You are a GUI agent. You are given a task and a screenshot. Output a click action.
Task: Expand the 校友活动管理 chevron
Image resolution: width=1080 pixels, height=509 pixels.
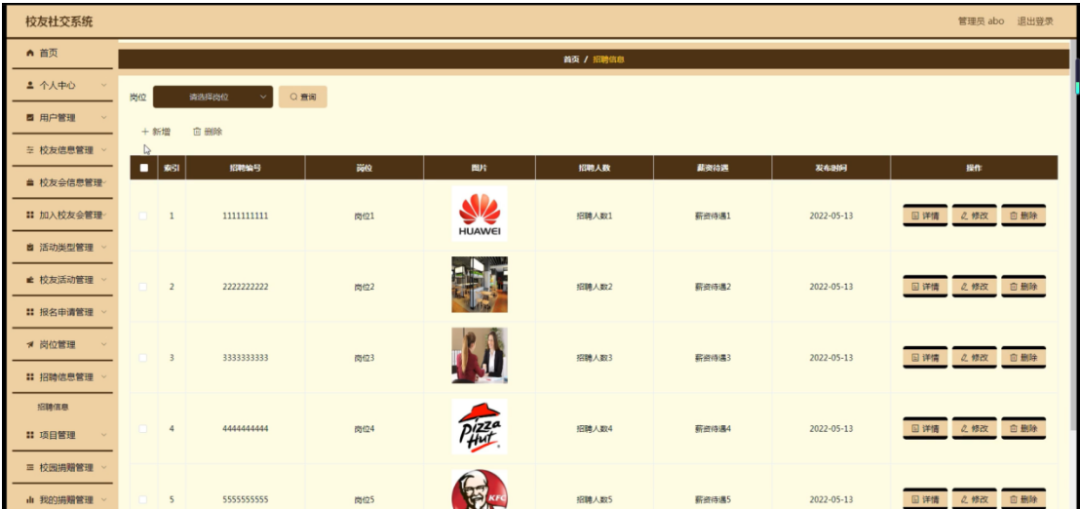pyautogui.click(x=104, y=280)
